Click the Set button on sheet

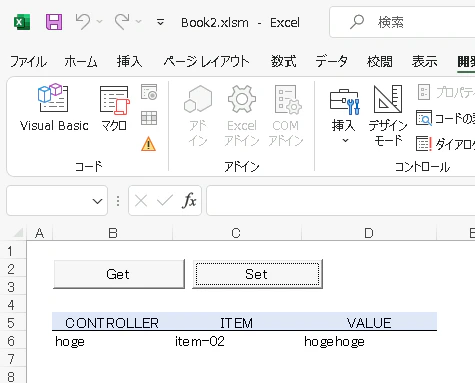pyautogui.click(x=257, y=274)
